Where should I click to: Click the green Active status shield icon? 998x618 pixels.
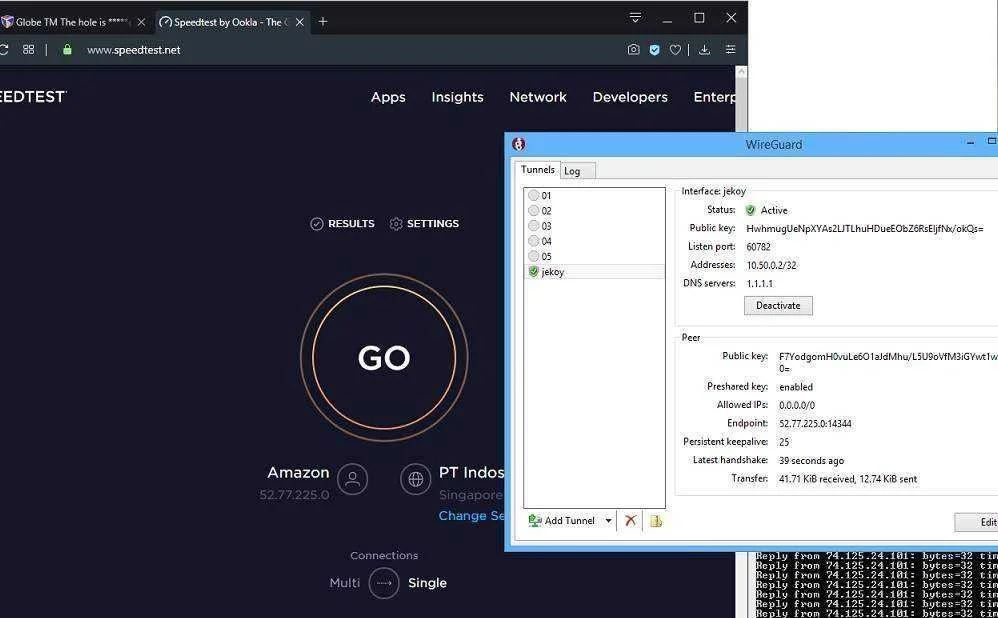point(750,210)
